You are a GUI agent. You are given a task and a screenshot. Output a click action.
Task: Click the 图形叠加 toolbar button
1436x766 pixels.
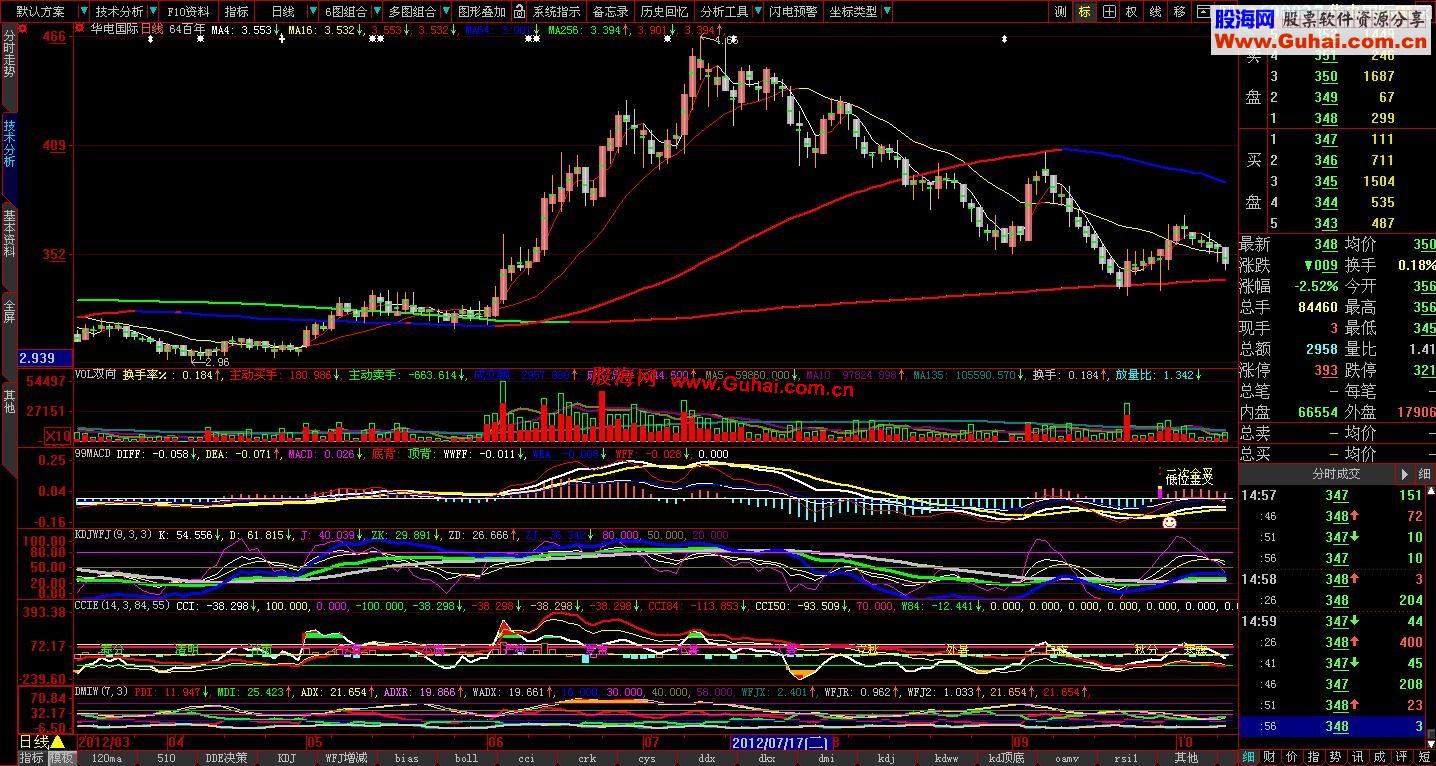[x=481, y=12]
